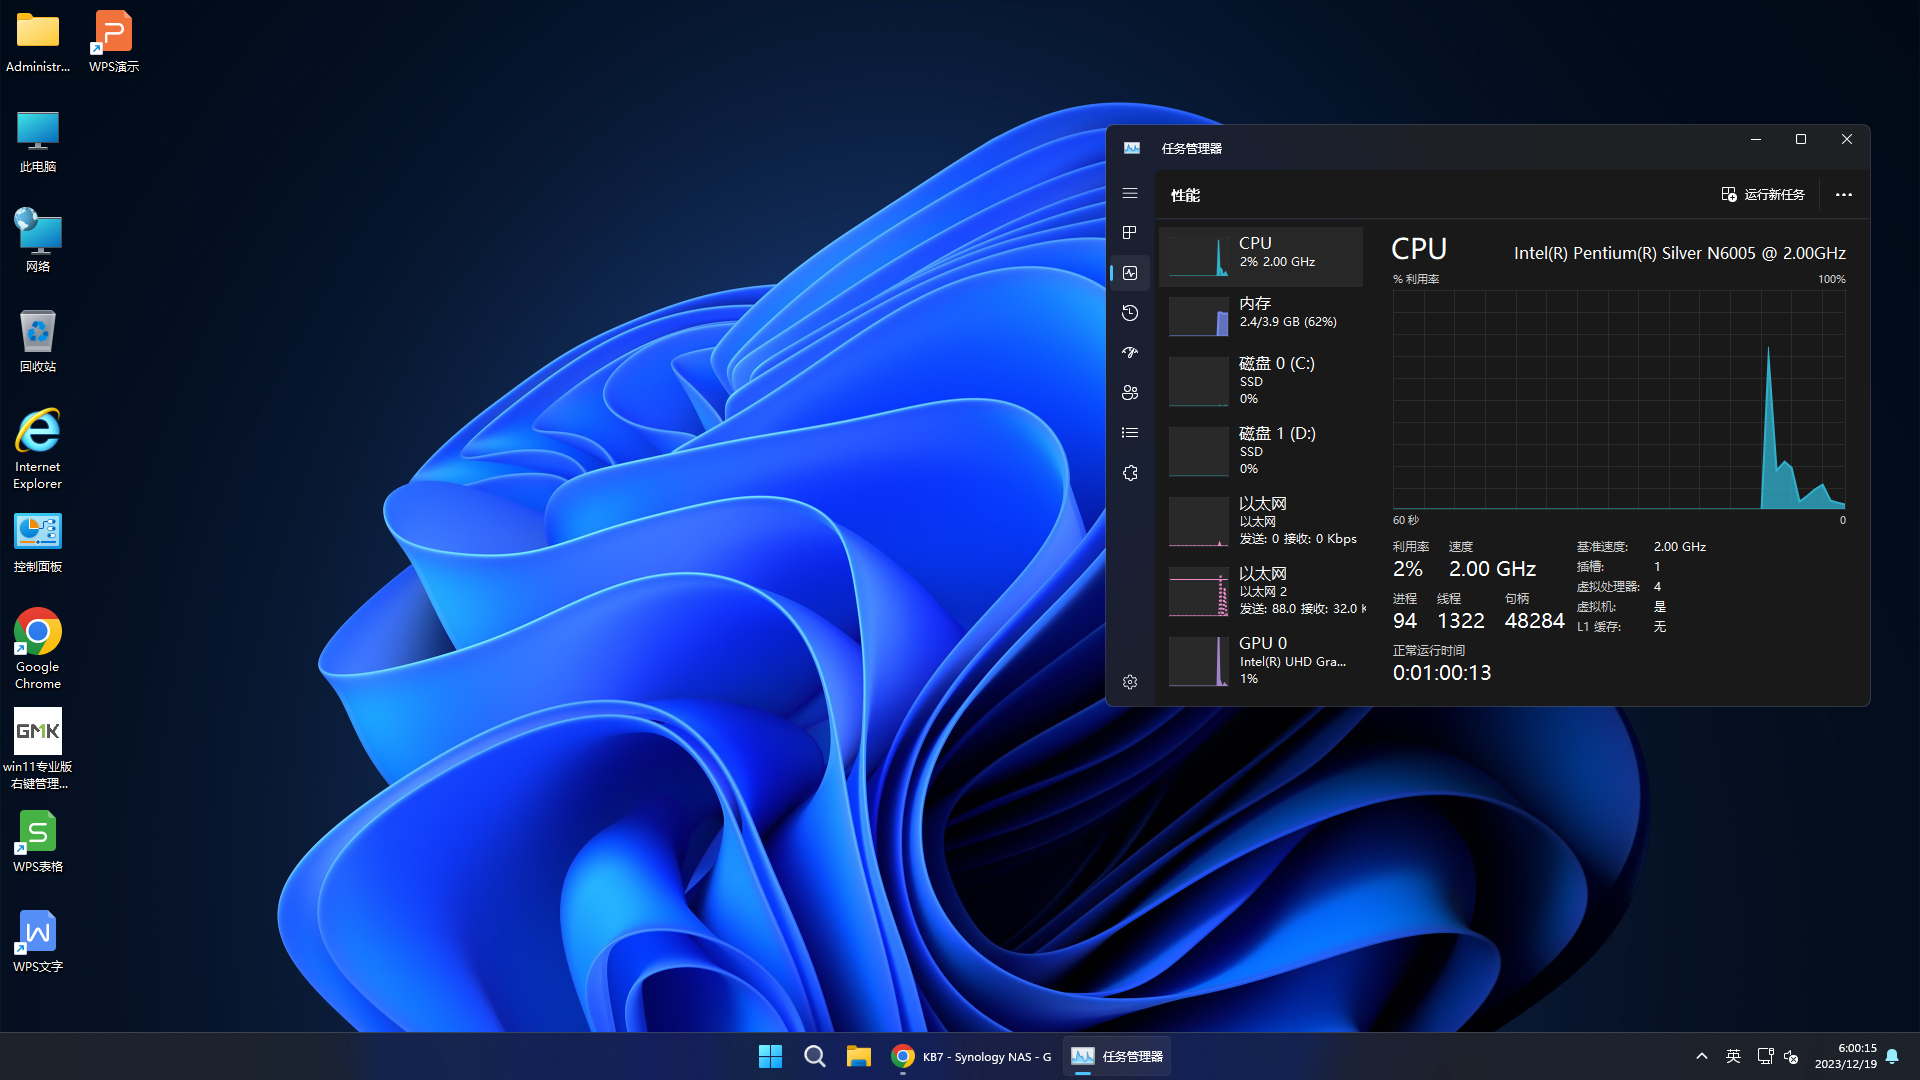Launch Internet Explorer from desktop
Viewport: 1920px width, 1080px height.
(x=38, y=449)
